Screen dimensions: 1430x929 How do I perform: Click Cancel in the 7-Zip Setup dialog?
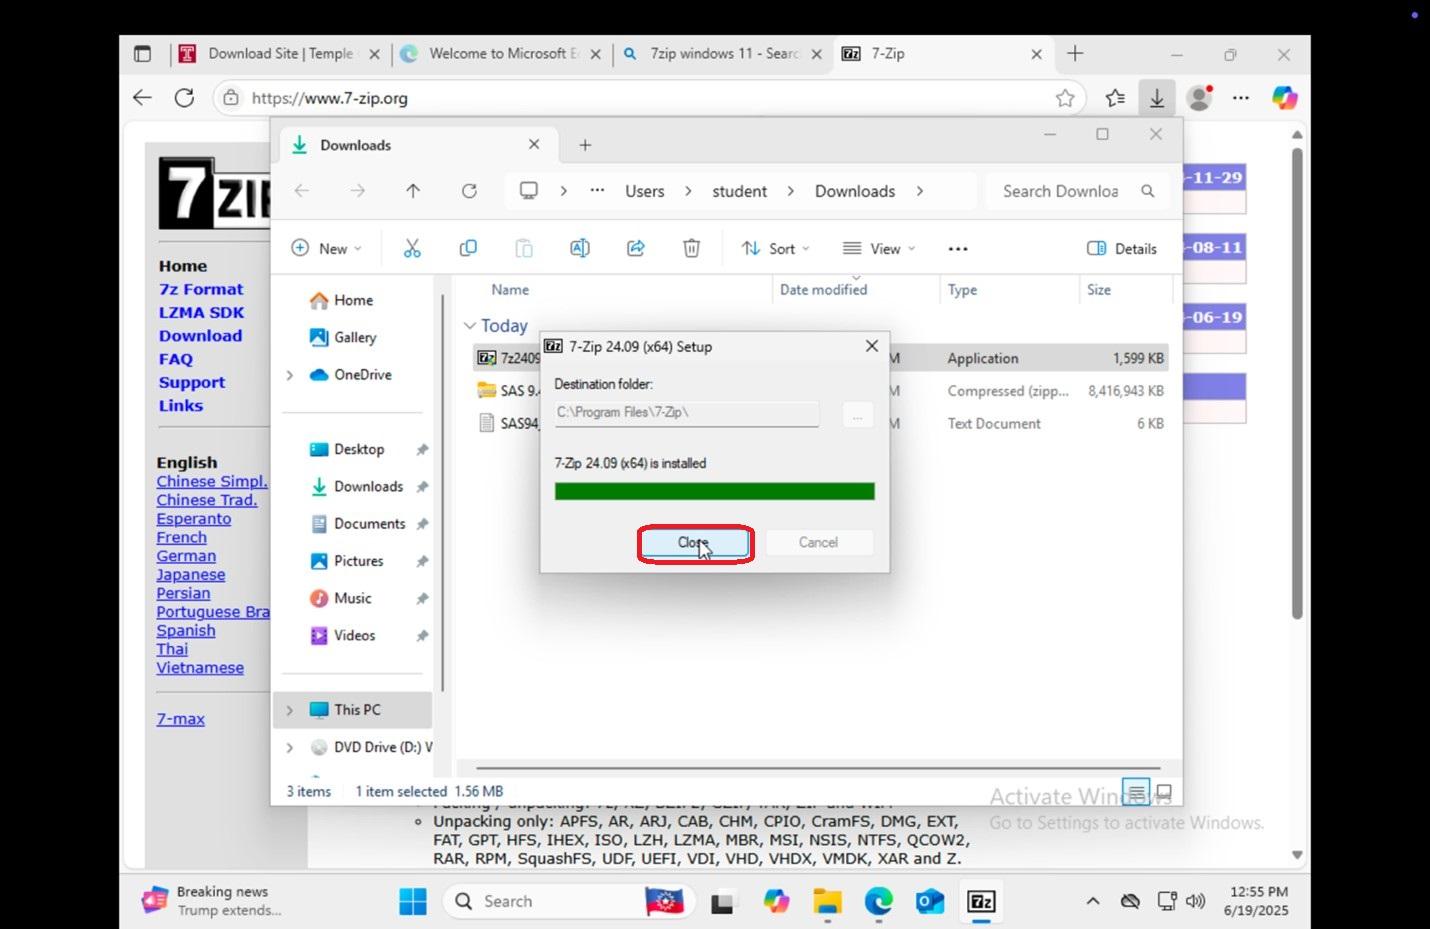tap(818, 543)
